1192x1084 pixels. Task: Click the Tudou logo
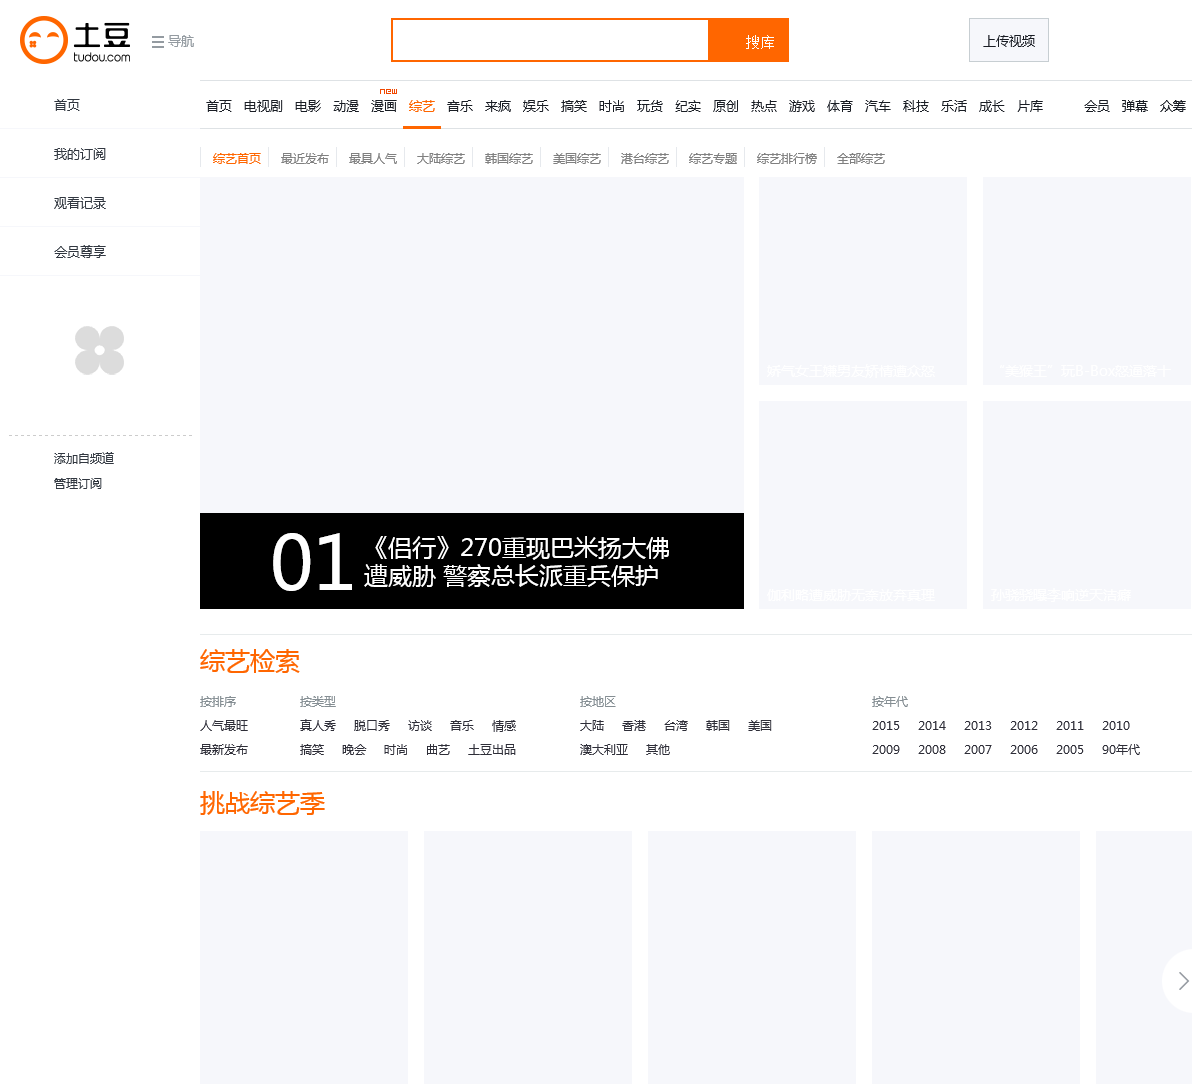(x=75, y=40)
